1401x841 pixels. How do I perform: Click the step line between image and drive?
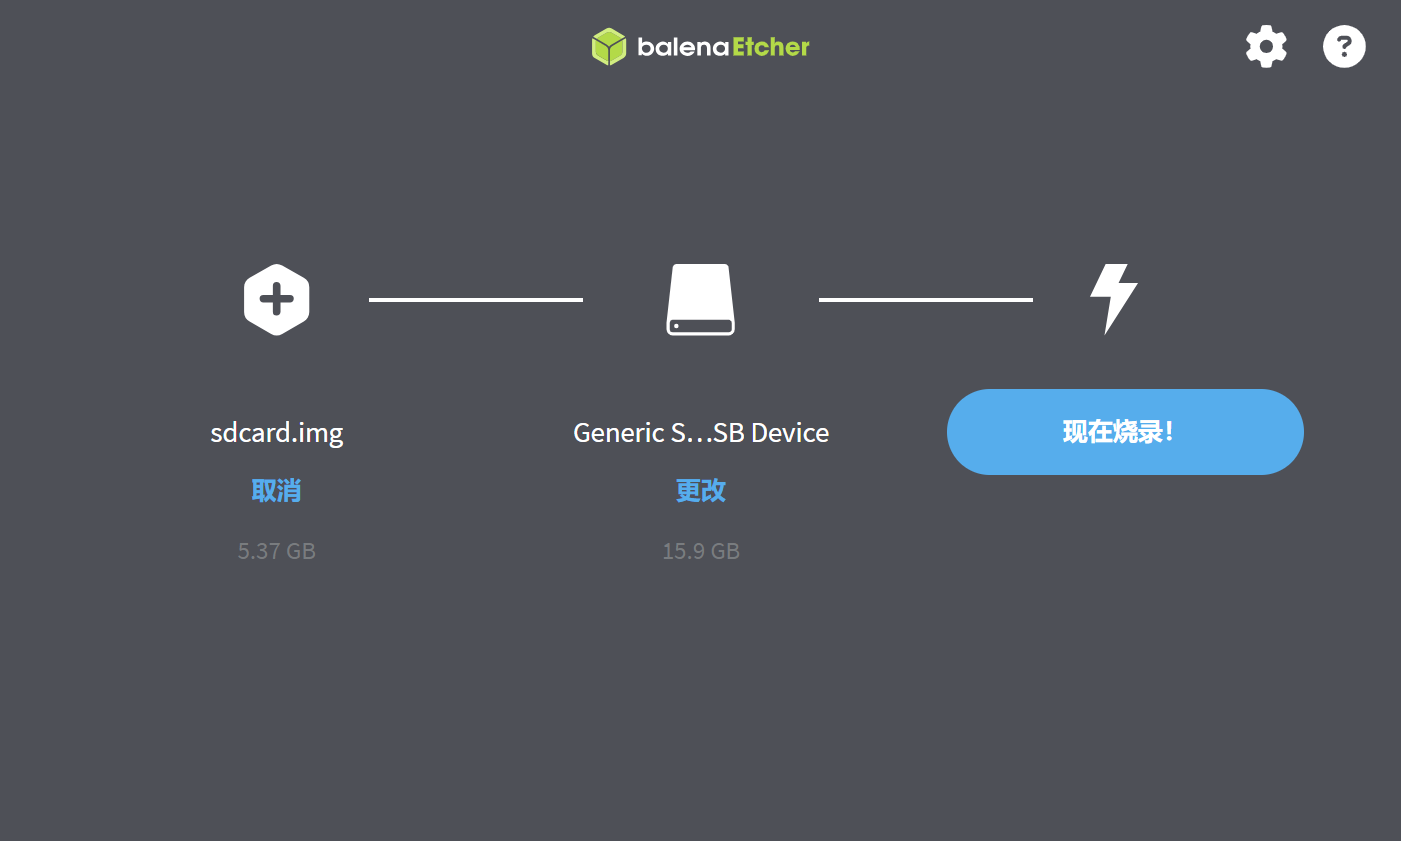point(476,299)
